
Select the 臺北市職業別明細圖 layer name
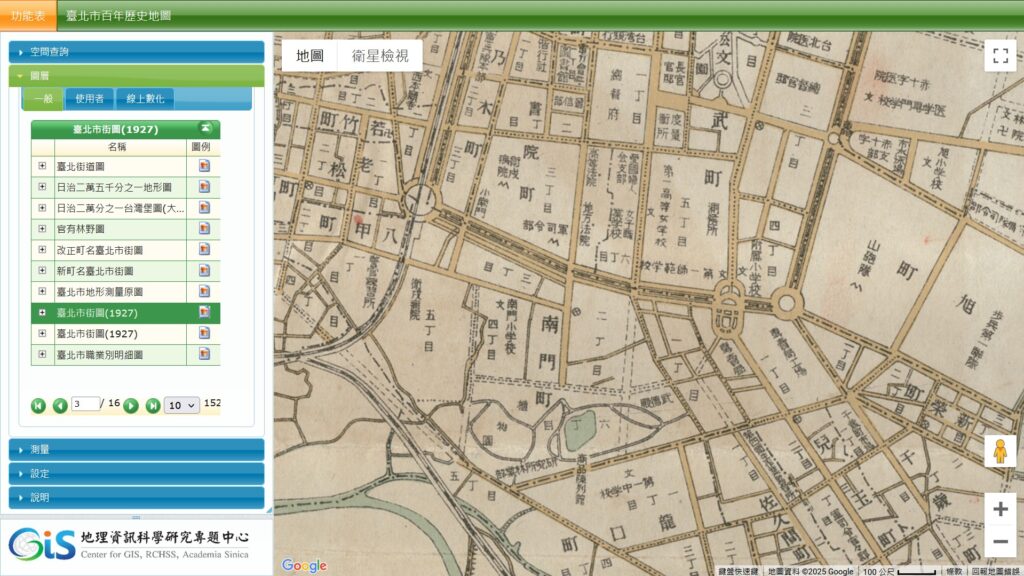[x=99, y=355]
